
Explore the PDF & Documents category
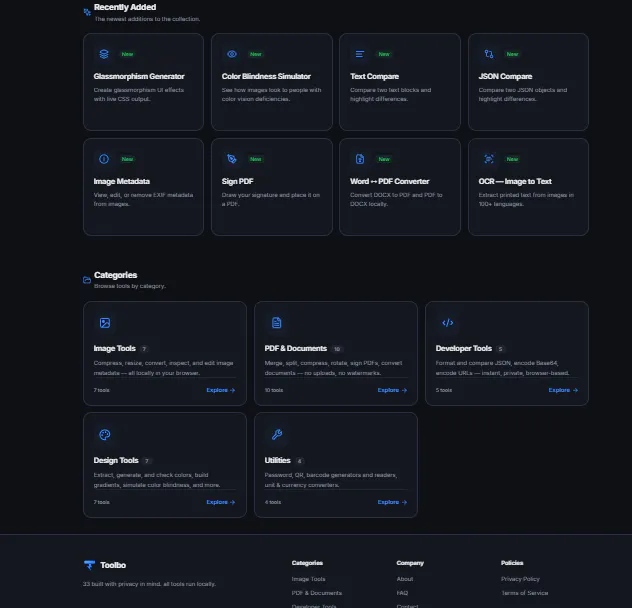[x=392, y=390]
